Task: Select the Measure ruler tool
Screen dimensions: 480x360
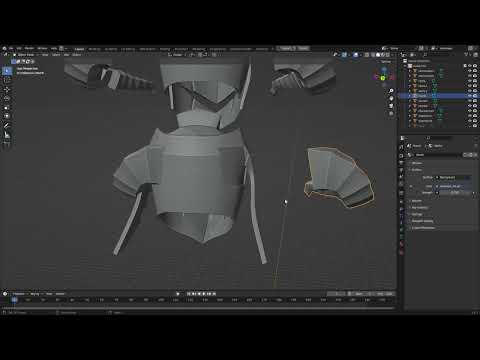Action: 7,135
